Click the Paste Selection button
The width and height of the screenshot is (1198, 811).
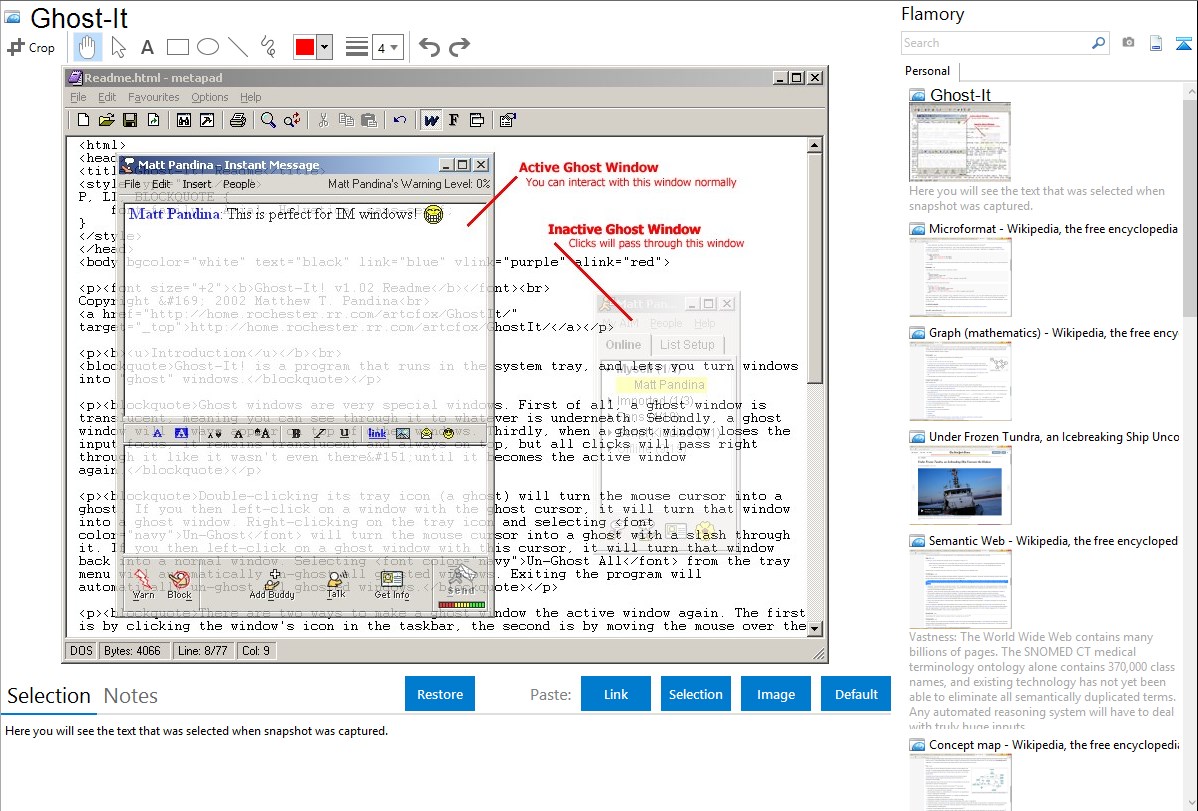tap(695, 694)
